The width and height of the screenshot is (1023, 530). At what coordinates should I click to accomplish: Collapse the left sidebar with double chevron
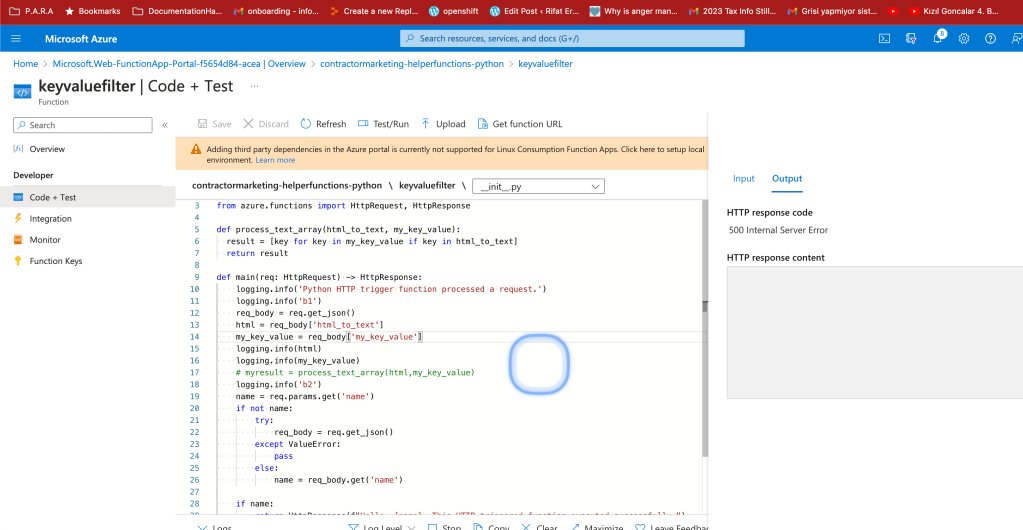(x=165, y=125)
